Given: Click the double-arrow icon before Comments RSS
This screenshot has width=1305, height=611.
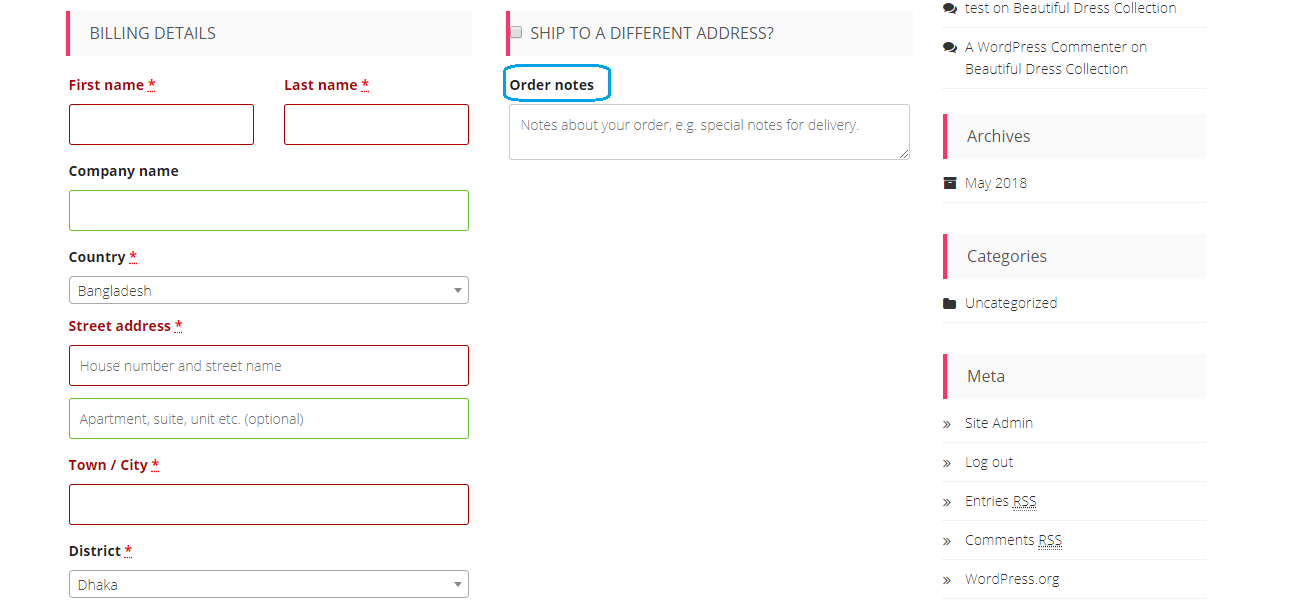Looking at the screenshot, I should coord(947,540).
